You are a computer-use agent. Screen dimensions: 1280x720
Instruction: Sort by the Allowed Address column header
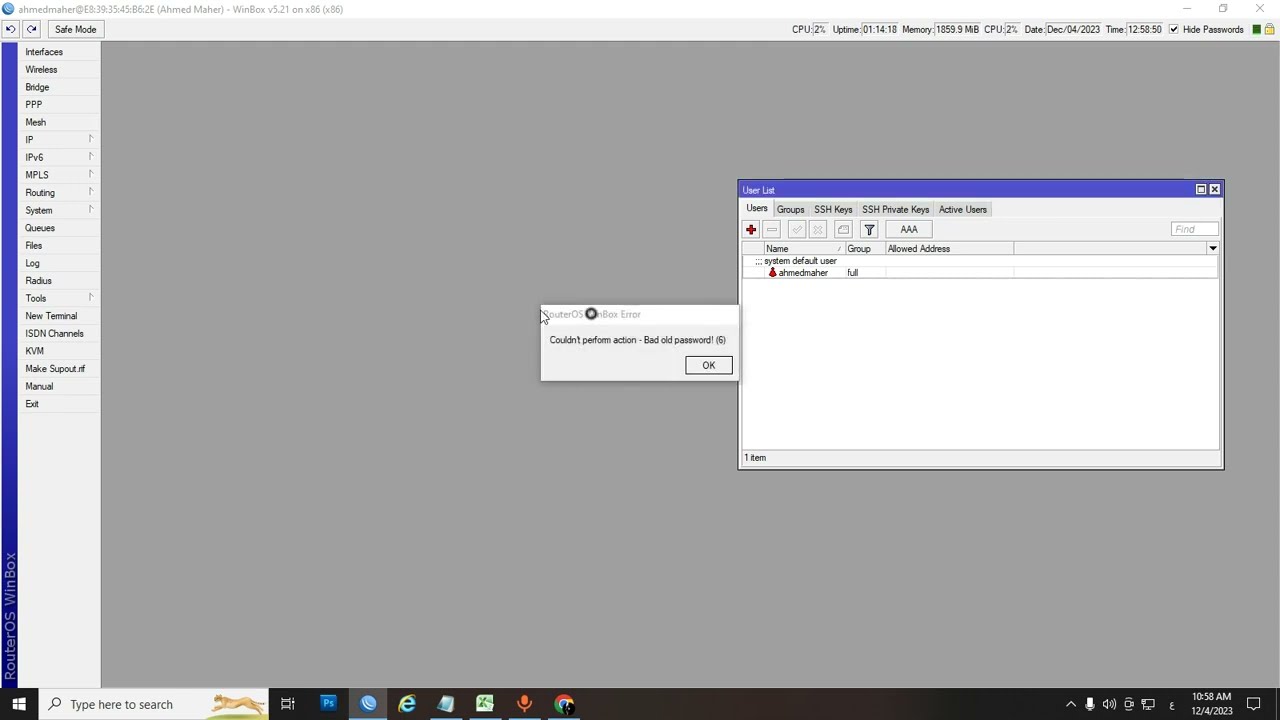tap(949, 249)
